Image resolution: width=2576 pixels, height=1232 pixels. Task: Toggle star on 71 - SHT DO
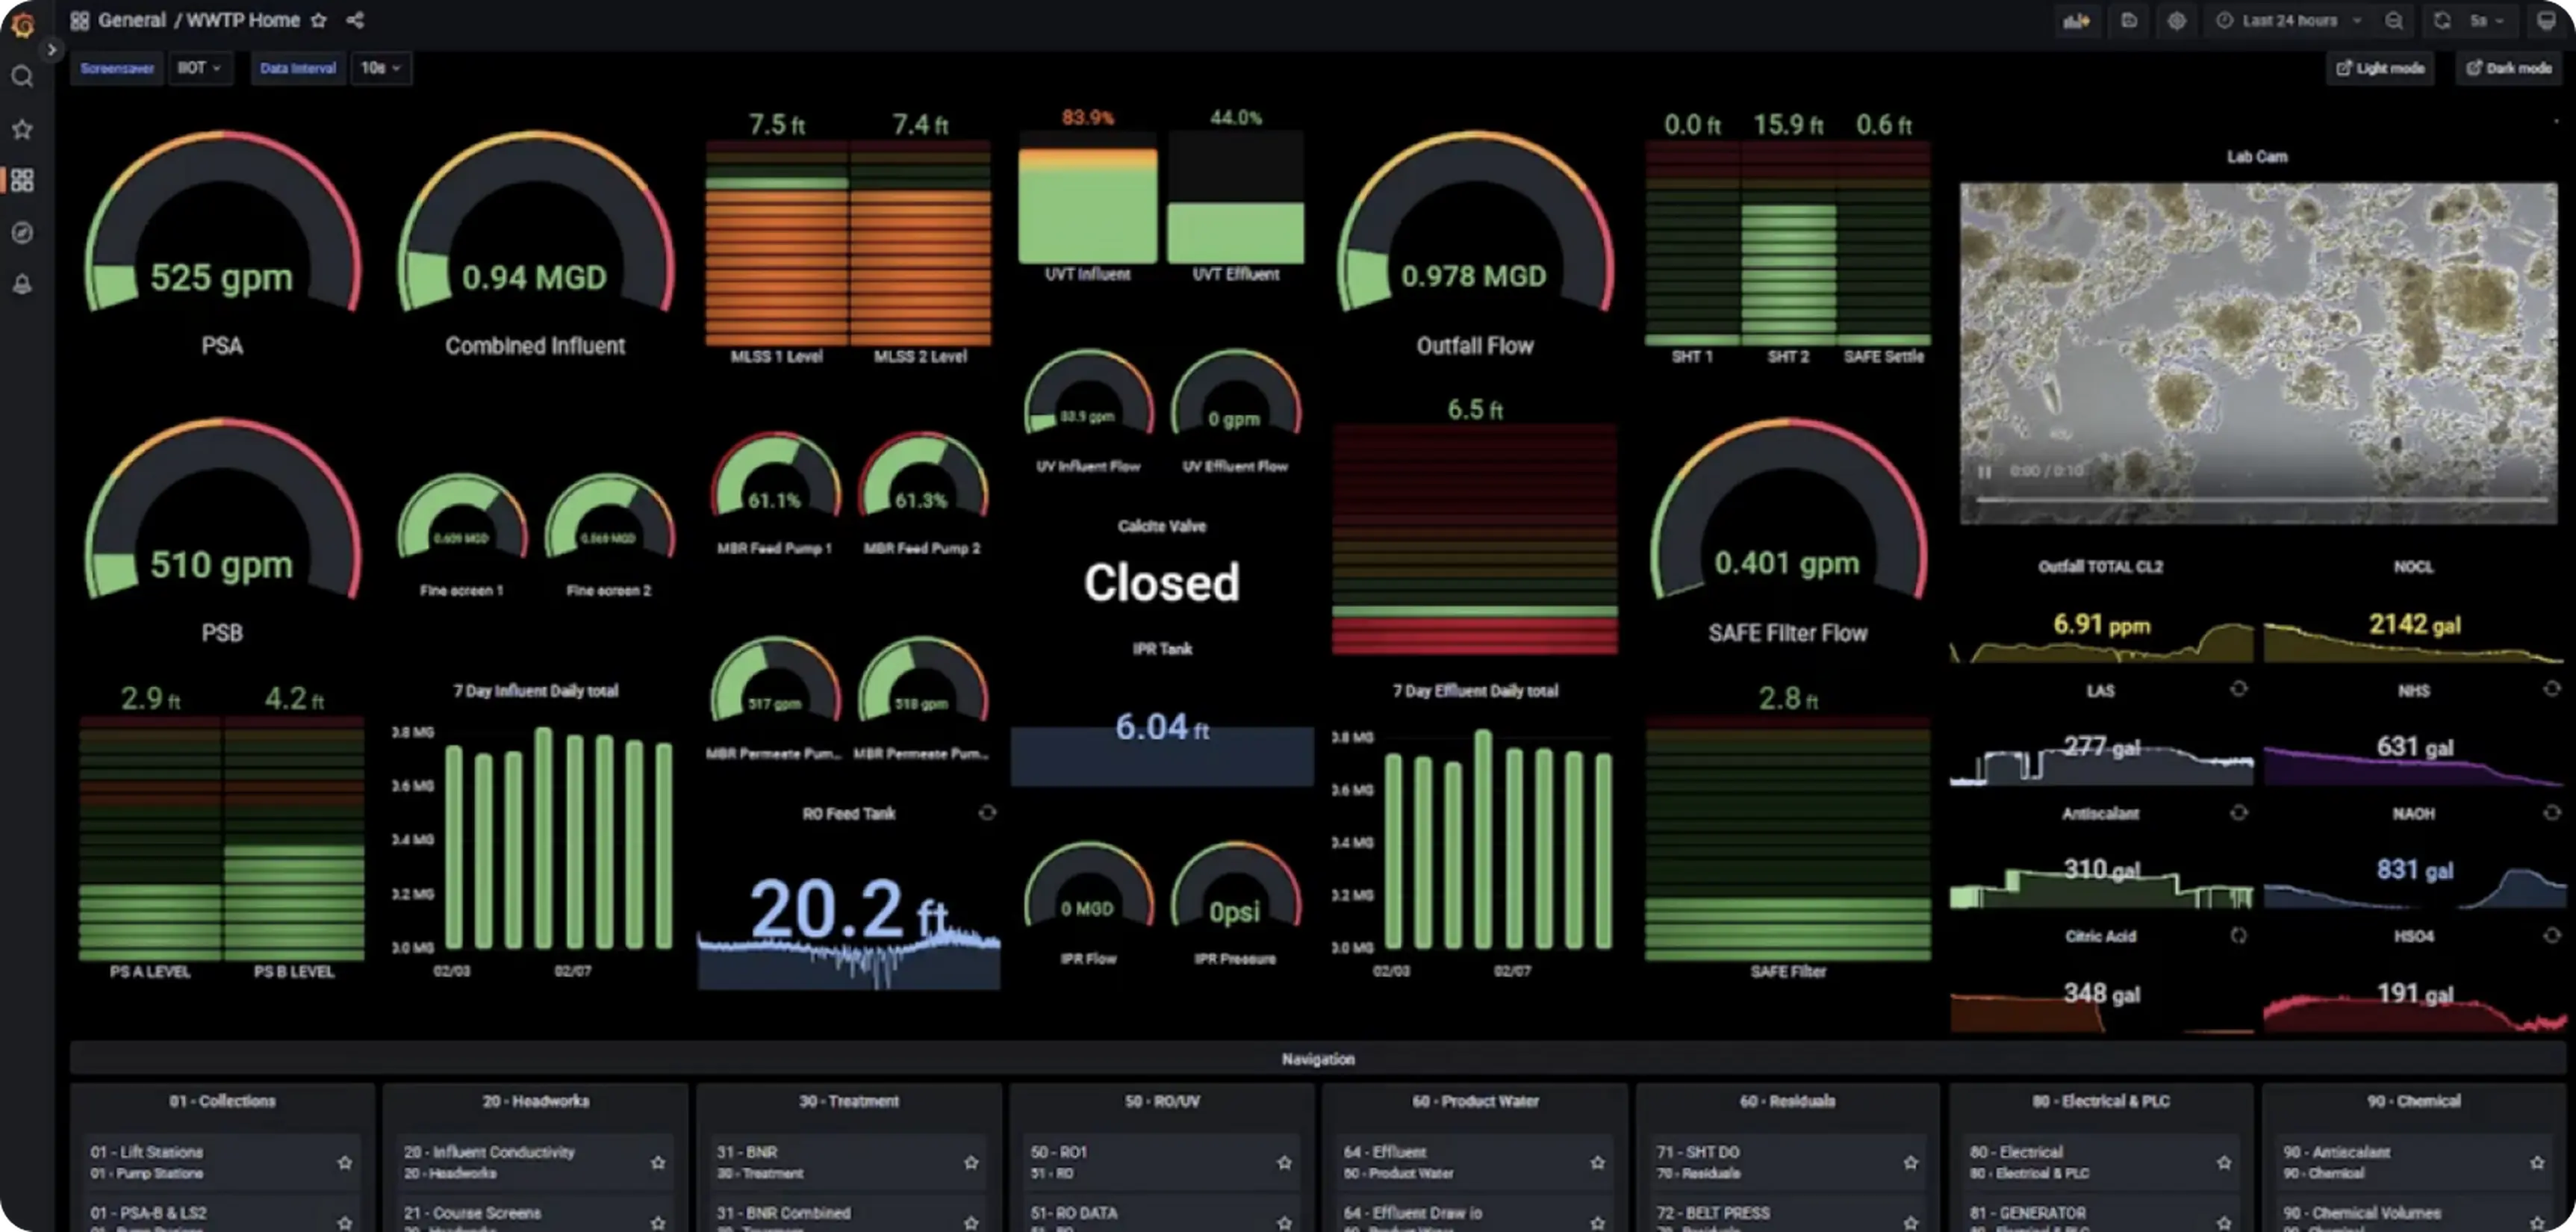(x=1910, y=1162)
